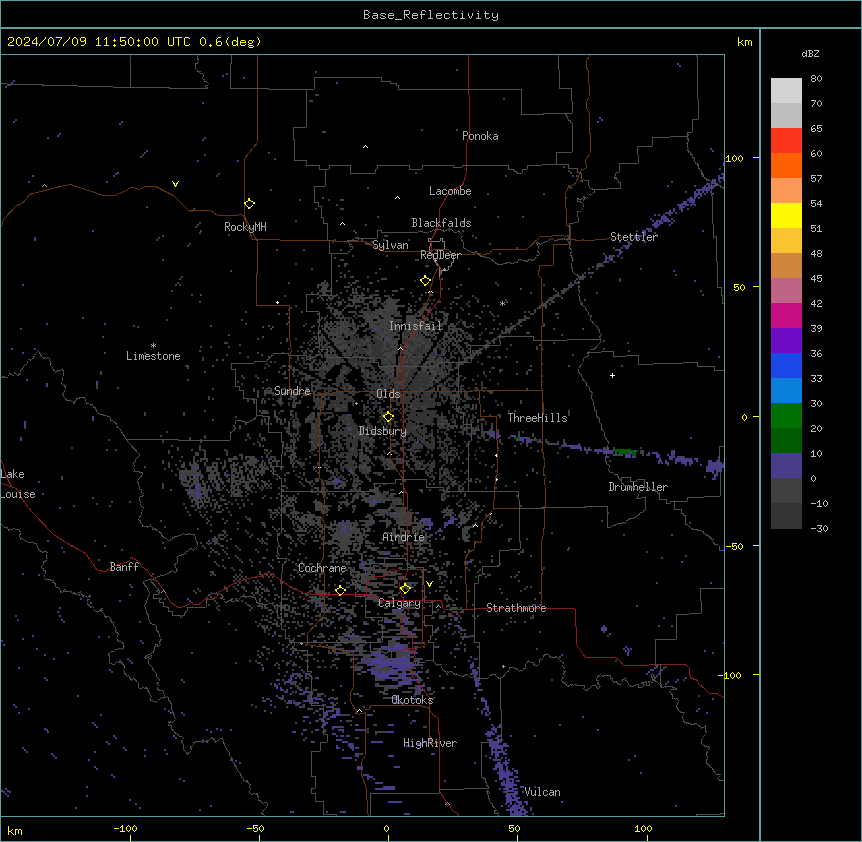
Task: Click the red 65 dBZ legend swatch
Action: coord(786,141)
